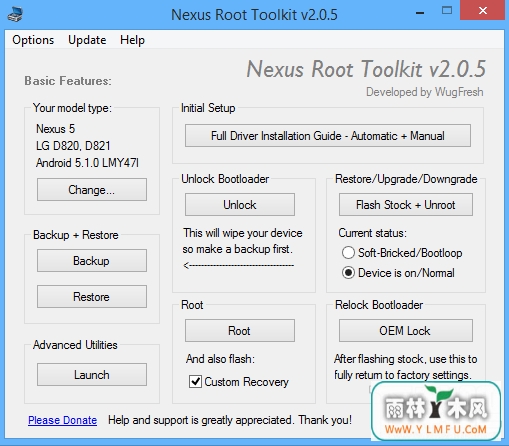Maximize the Nexus Root Toolkit window
509x446 pixels.
click(x=447, y=11)
